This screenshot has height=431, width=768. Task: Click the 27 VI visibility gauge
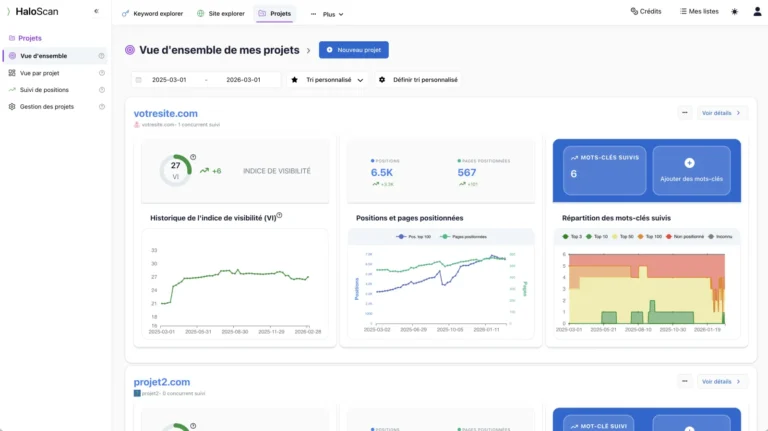tap(175, 170)
